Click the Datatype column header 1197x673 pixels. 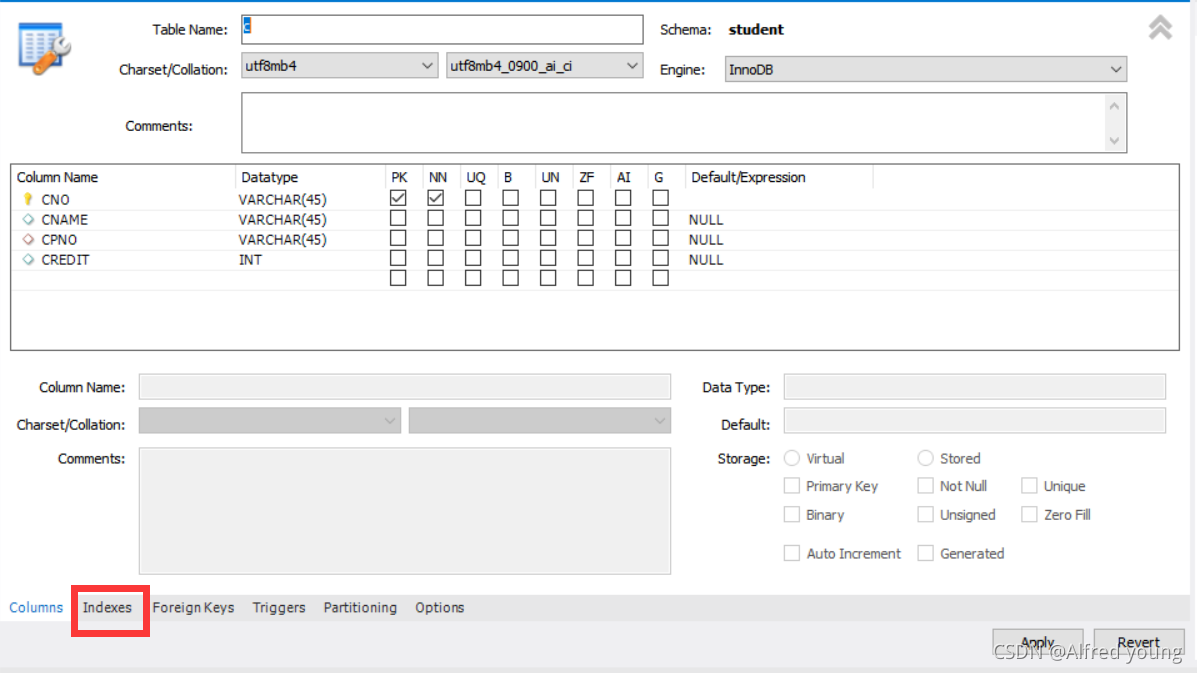tap(269, 177)
